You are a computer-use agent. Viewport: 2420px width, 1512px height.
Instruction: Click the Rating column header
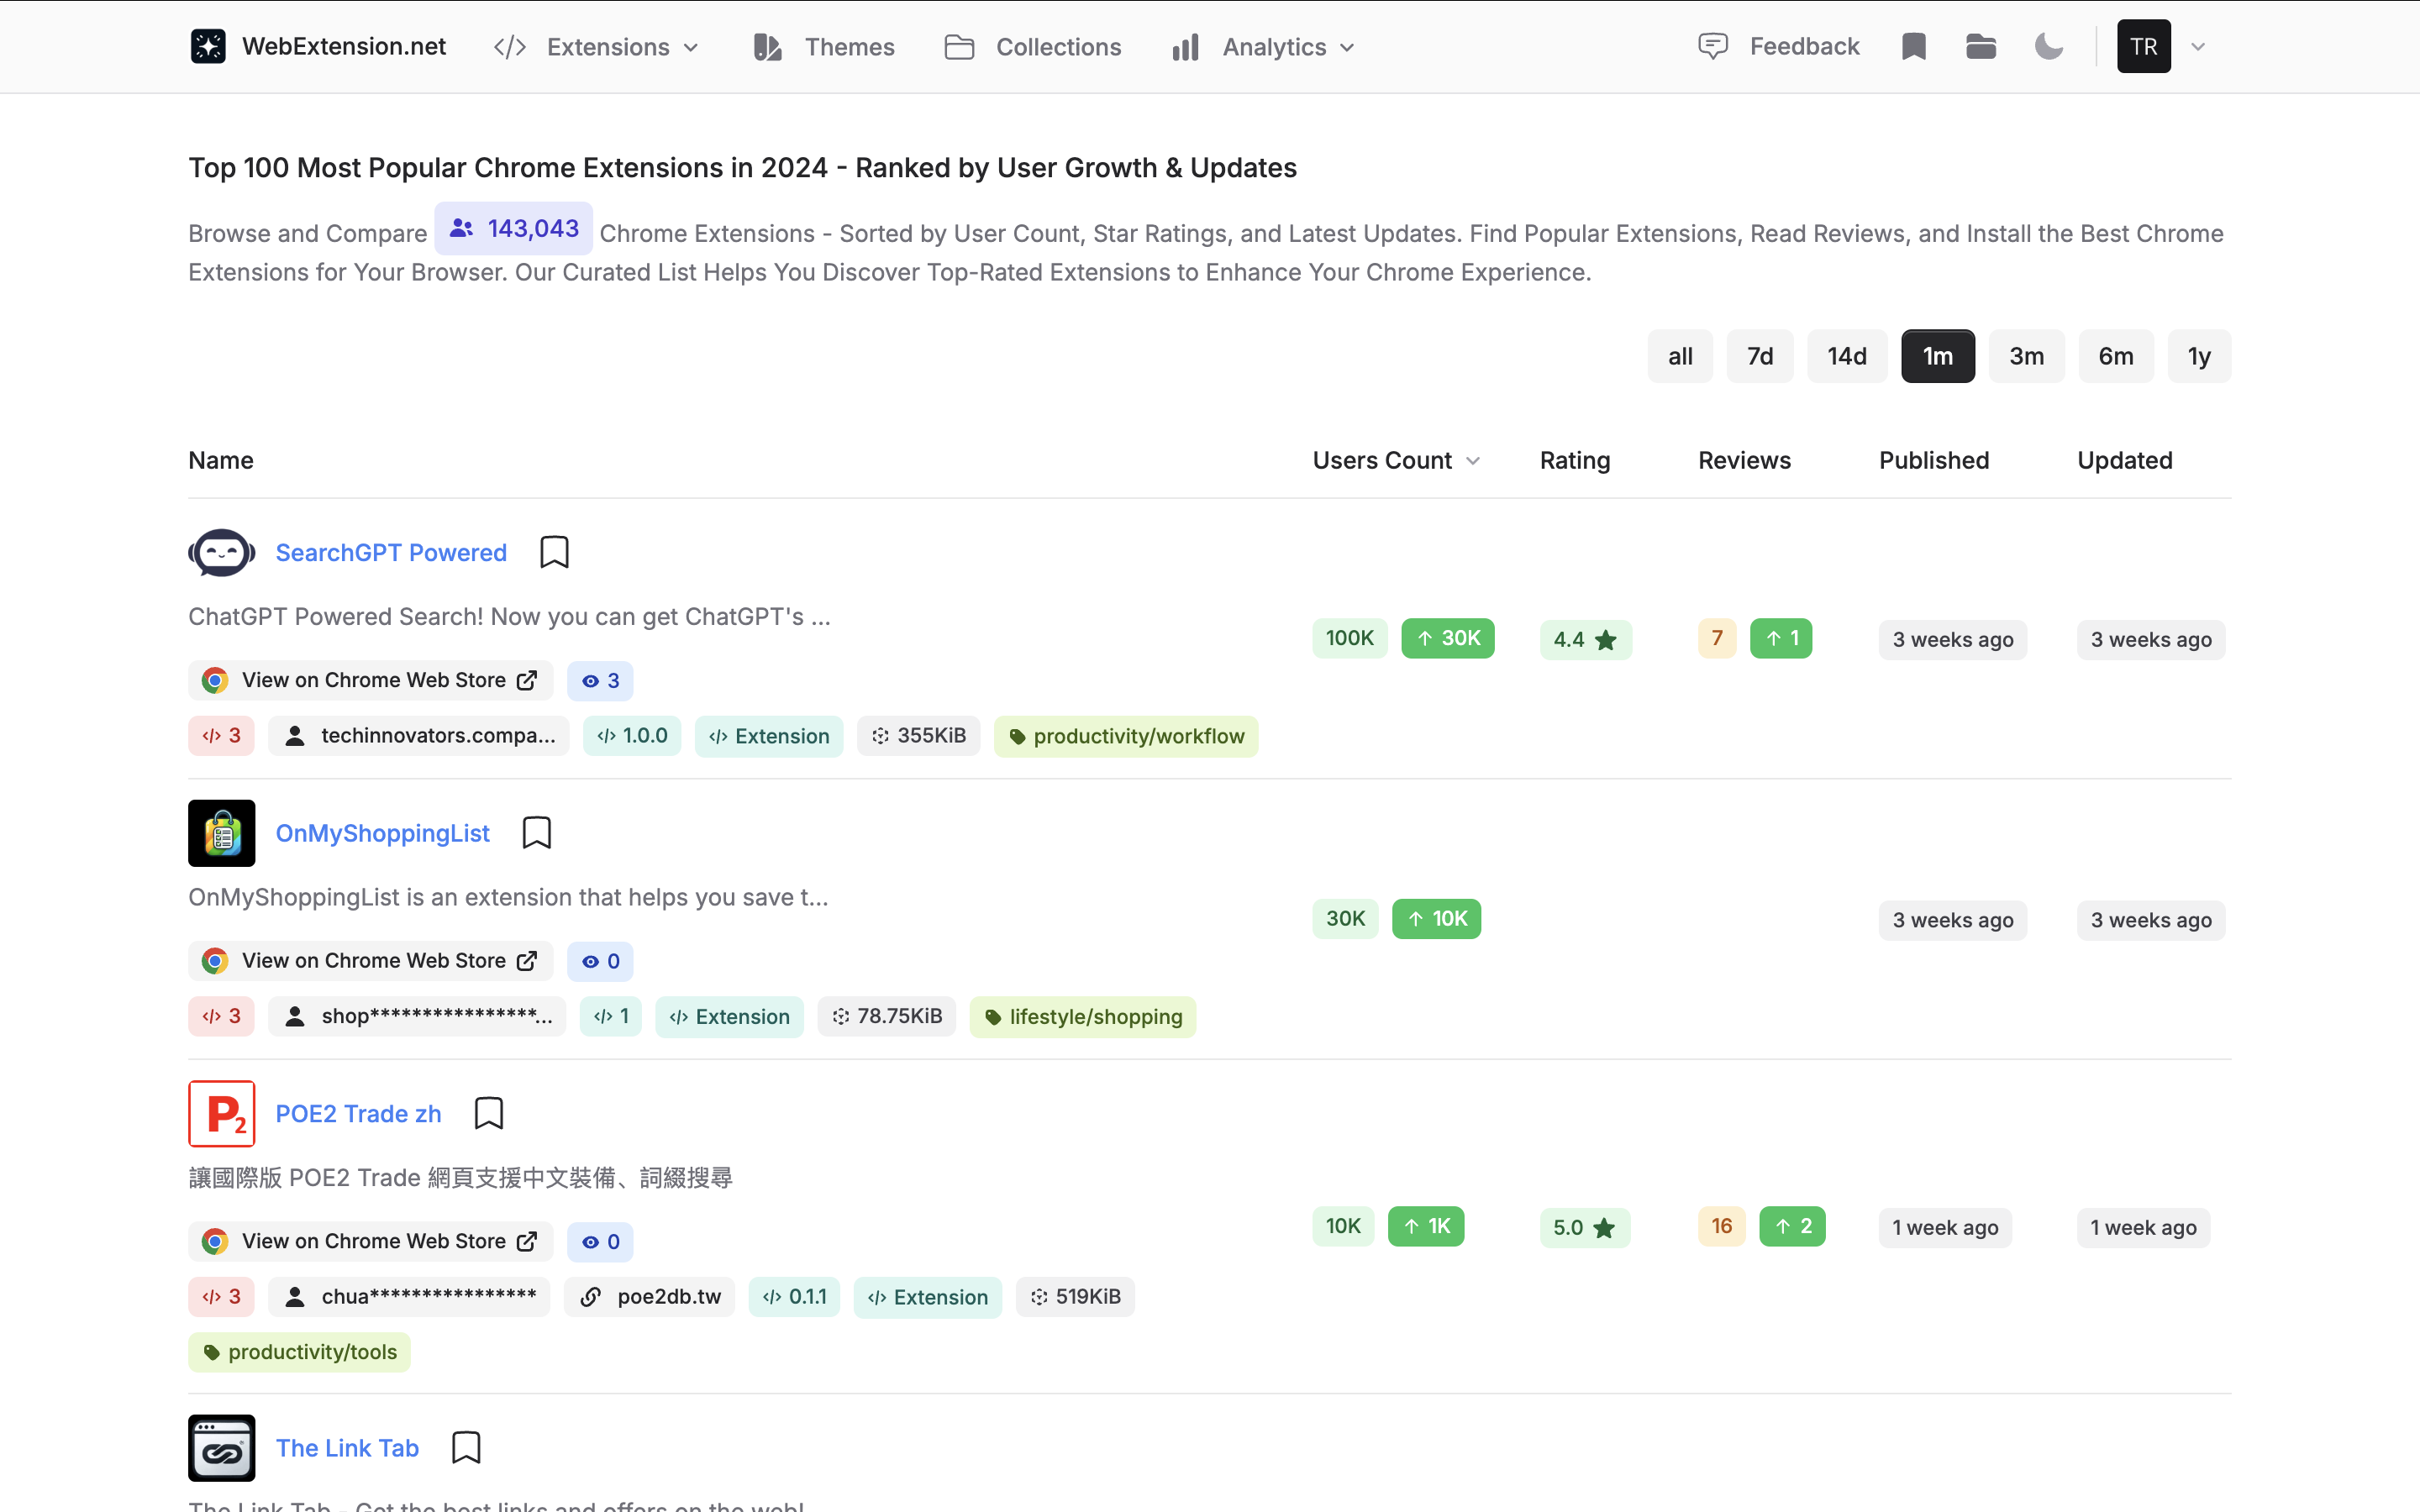1575,460
